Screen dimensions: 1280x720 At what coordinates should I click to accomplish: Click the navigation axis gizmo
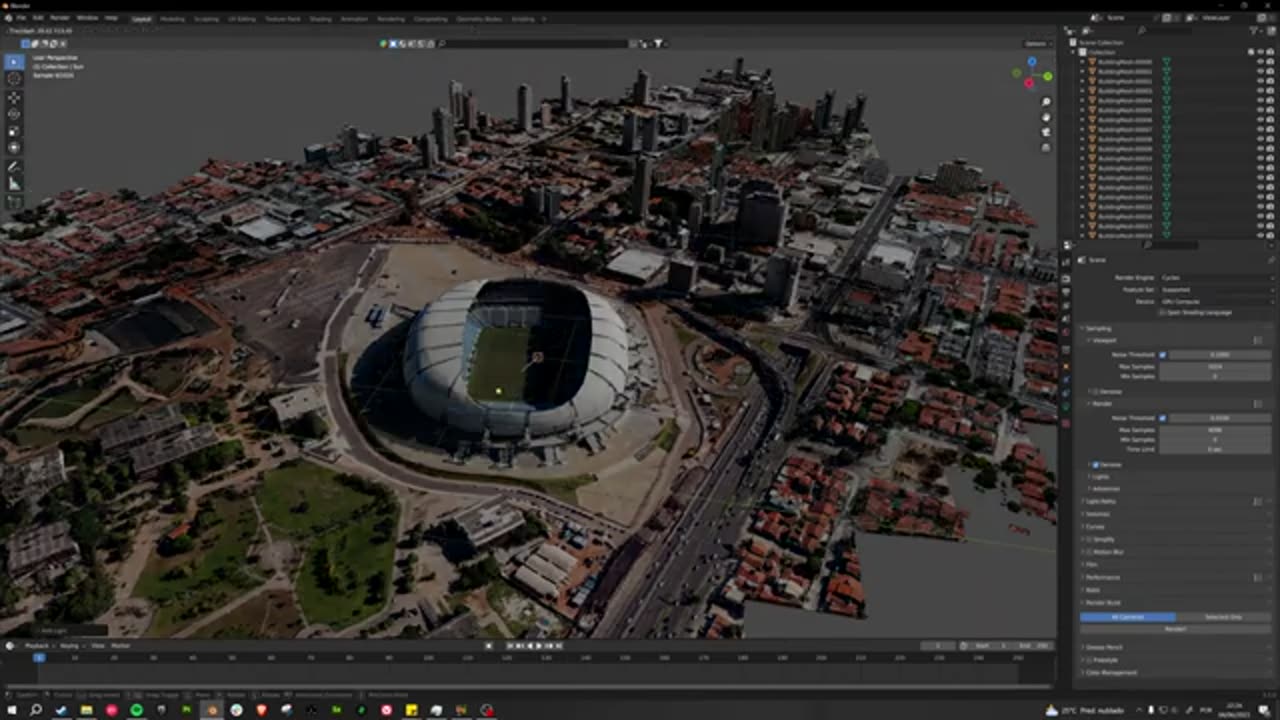[x=1032, y=73]
